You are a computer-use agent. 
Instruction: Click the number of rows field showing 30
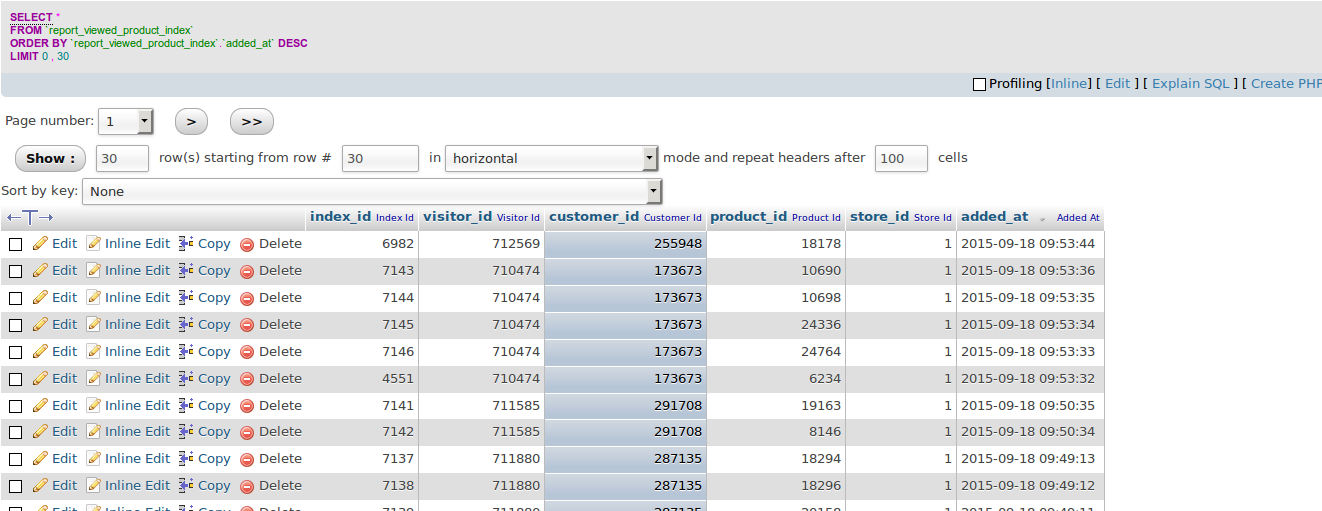pyautogui.click(x=122, y=158)
